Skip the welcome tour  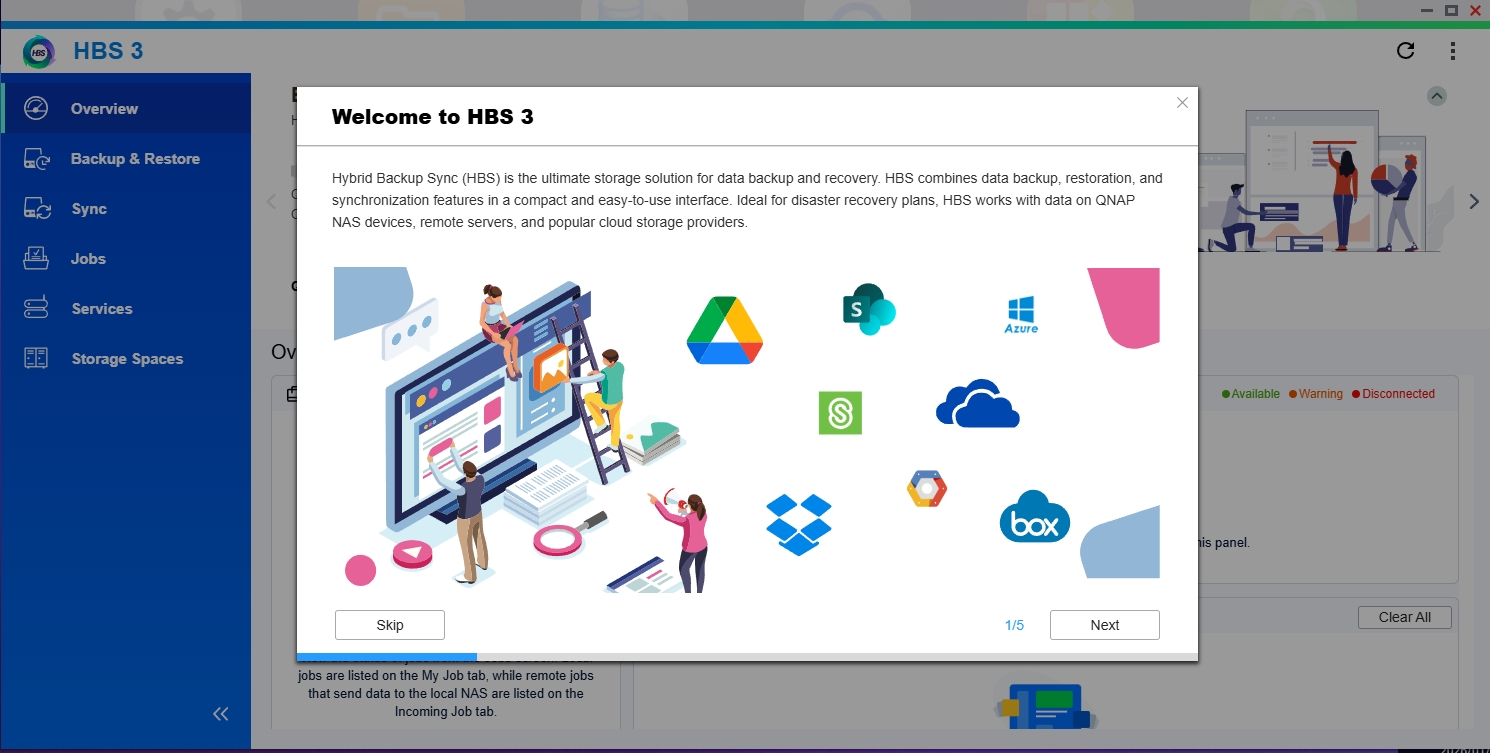(x=390, y=625)
